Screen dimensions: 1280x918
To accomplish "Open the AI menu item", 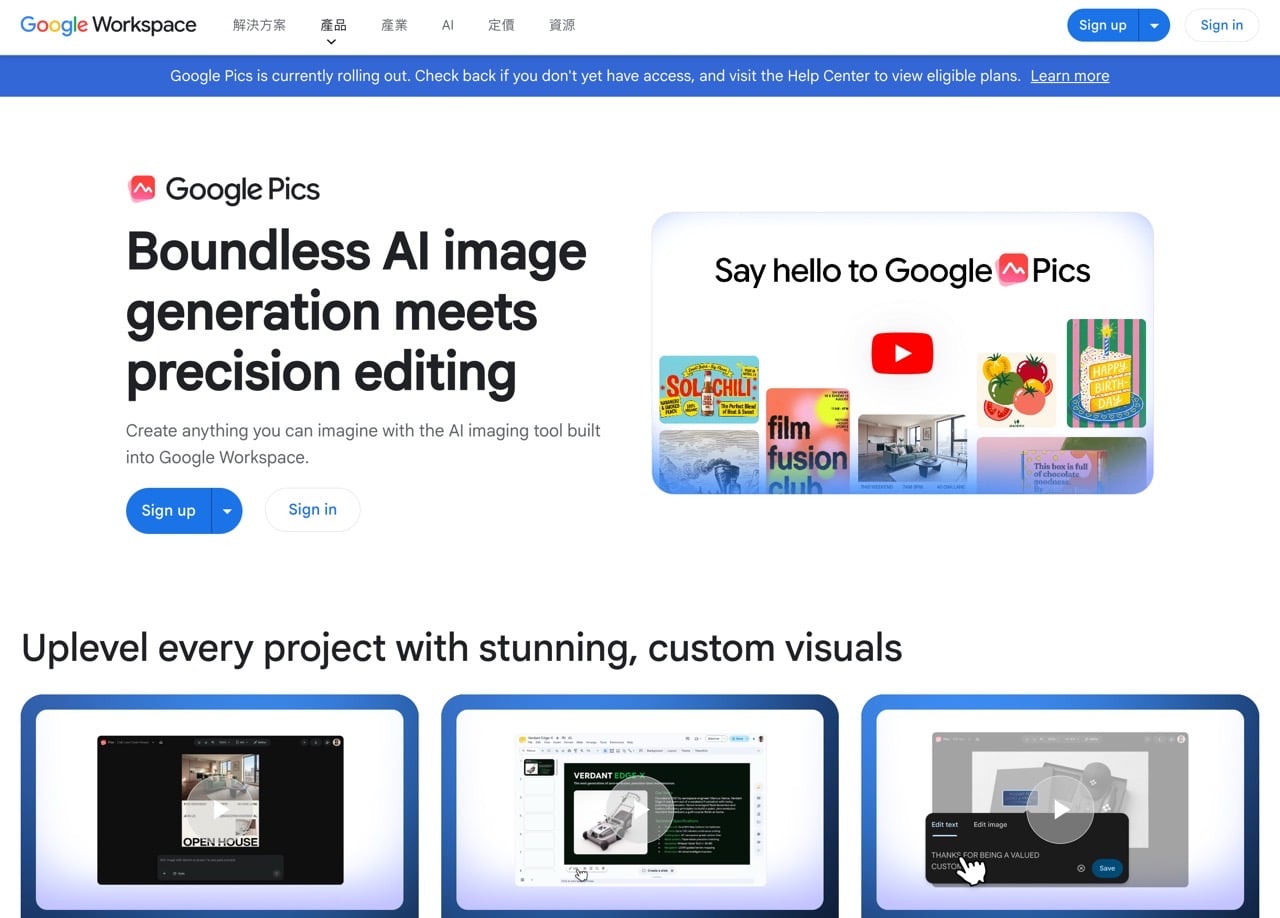I will coord(448,25).
